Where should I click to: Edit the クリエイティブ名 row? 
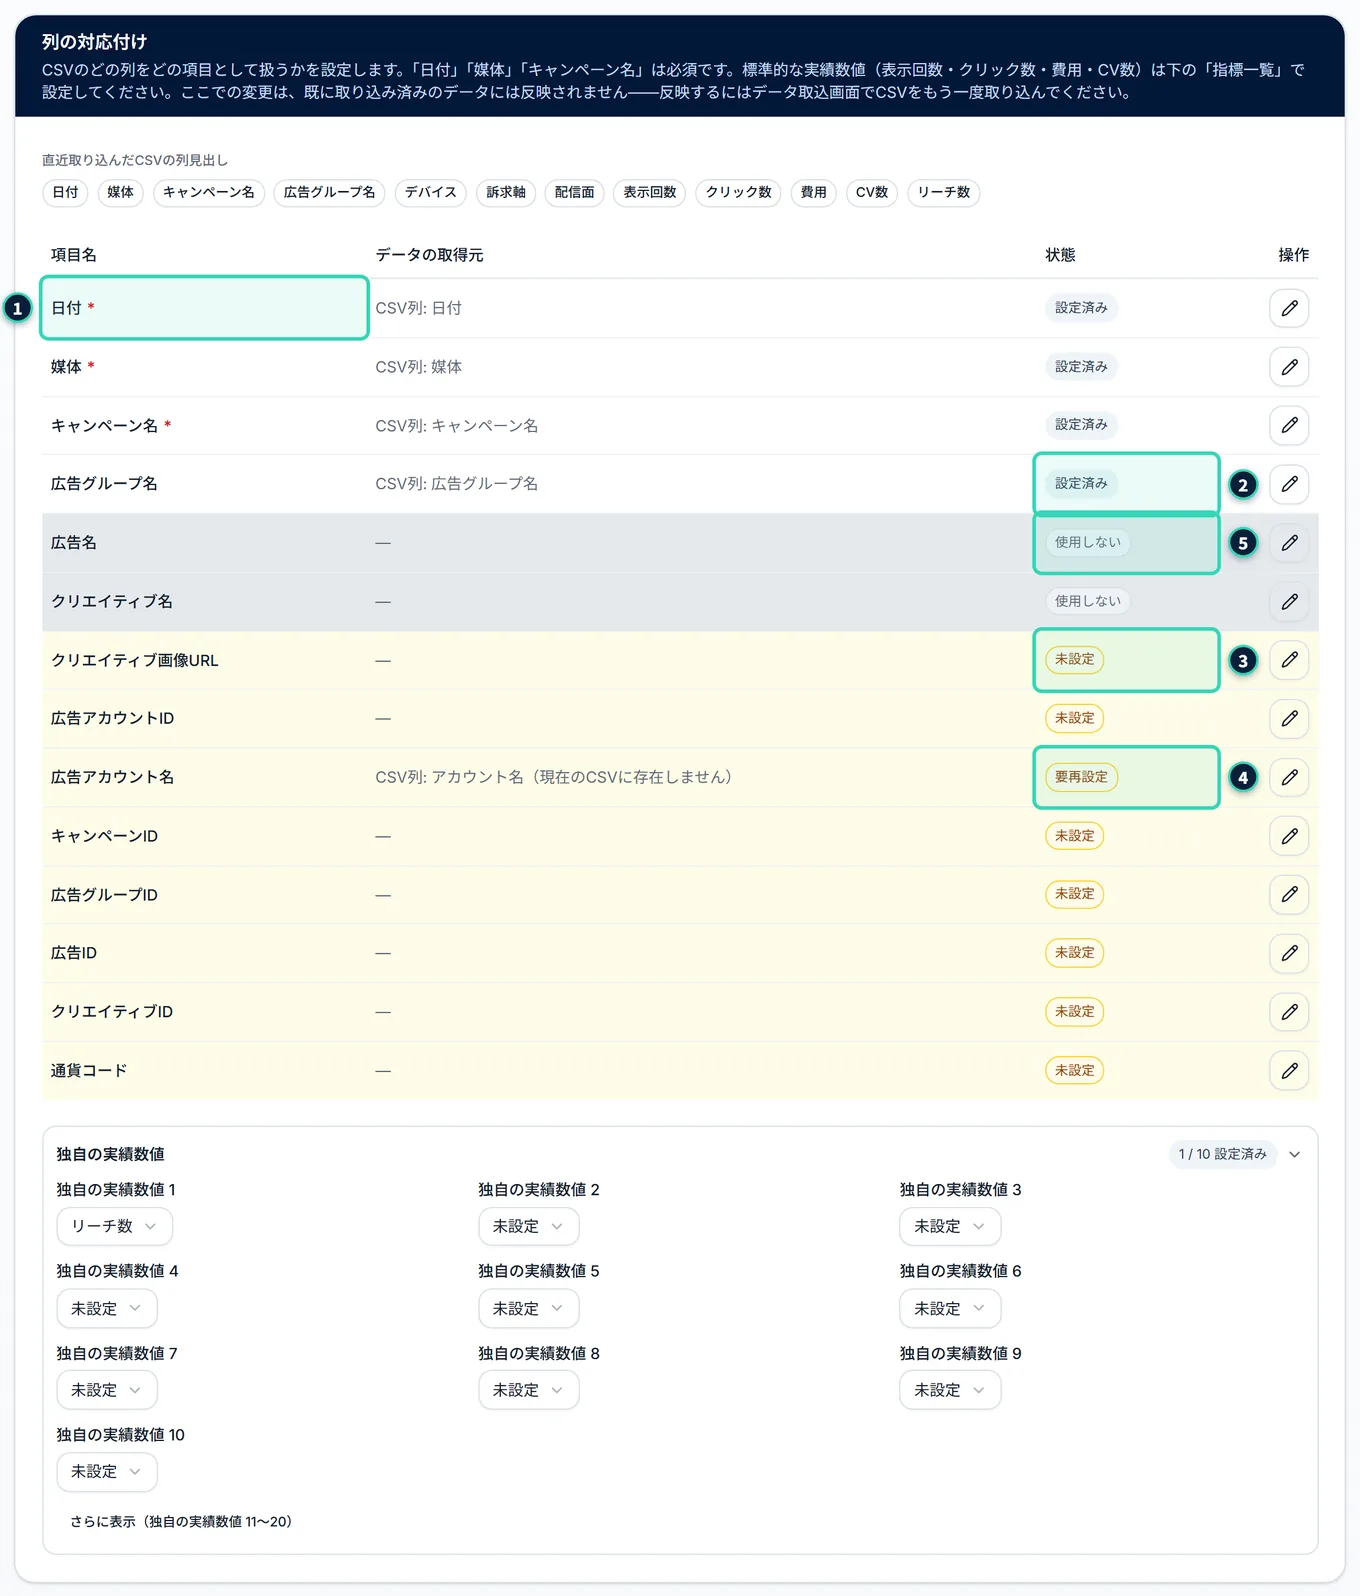click(1289, 601)
